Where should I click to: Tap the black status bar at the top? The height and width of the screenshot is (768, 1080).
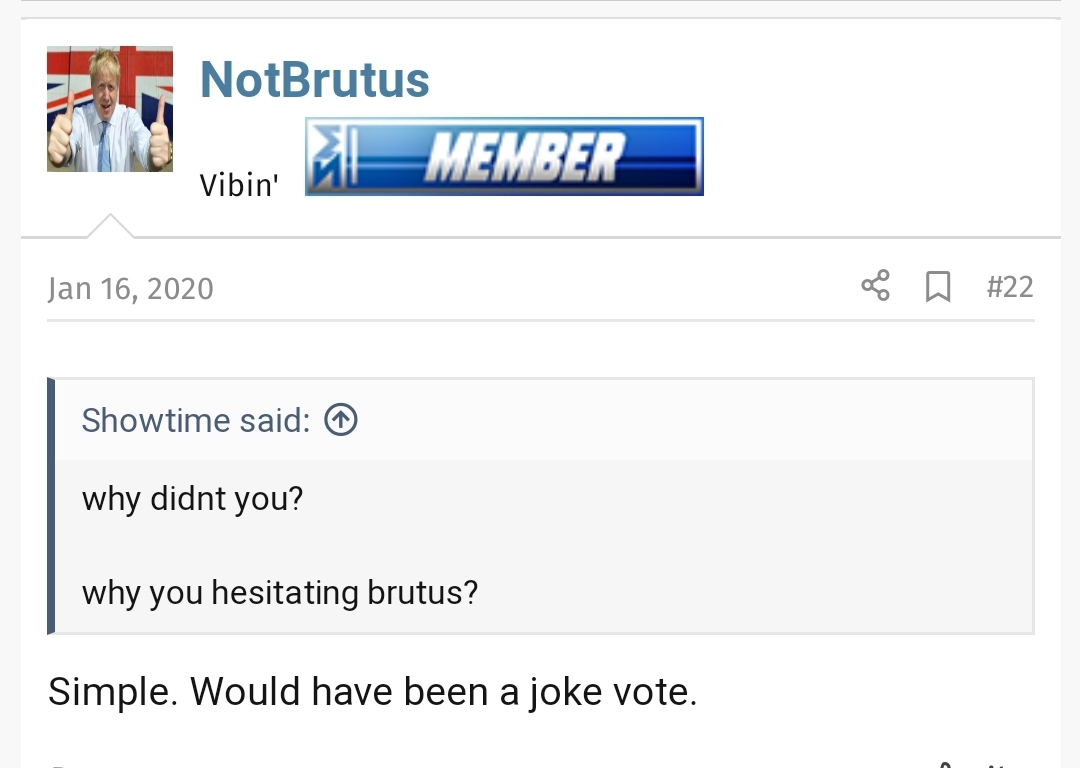(x=540, y=7)
